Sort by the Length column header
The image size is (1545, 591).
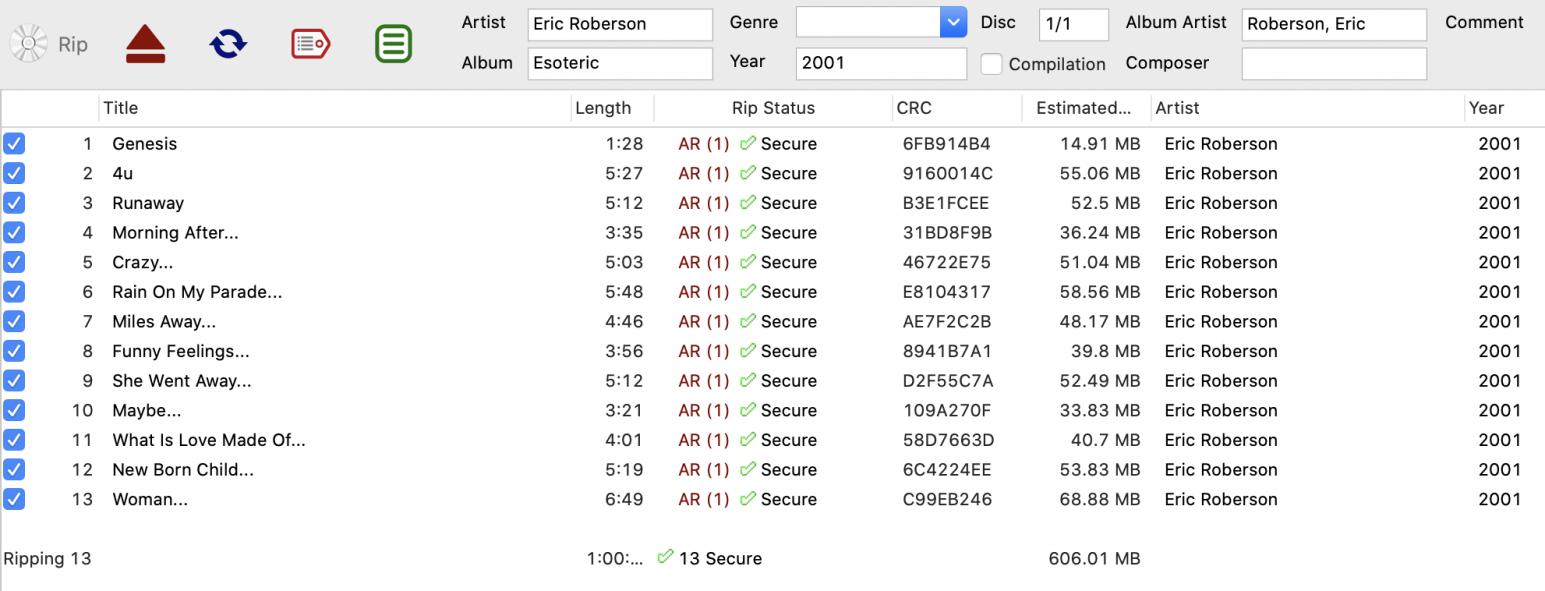(x=603, y=108)
